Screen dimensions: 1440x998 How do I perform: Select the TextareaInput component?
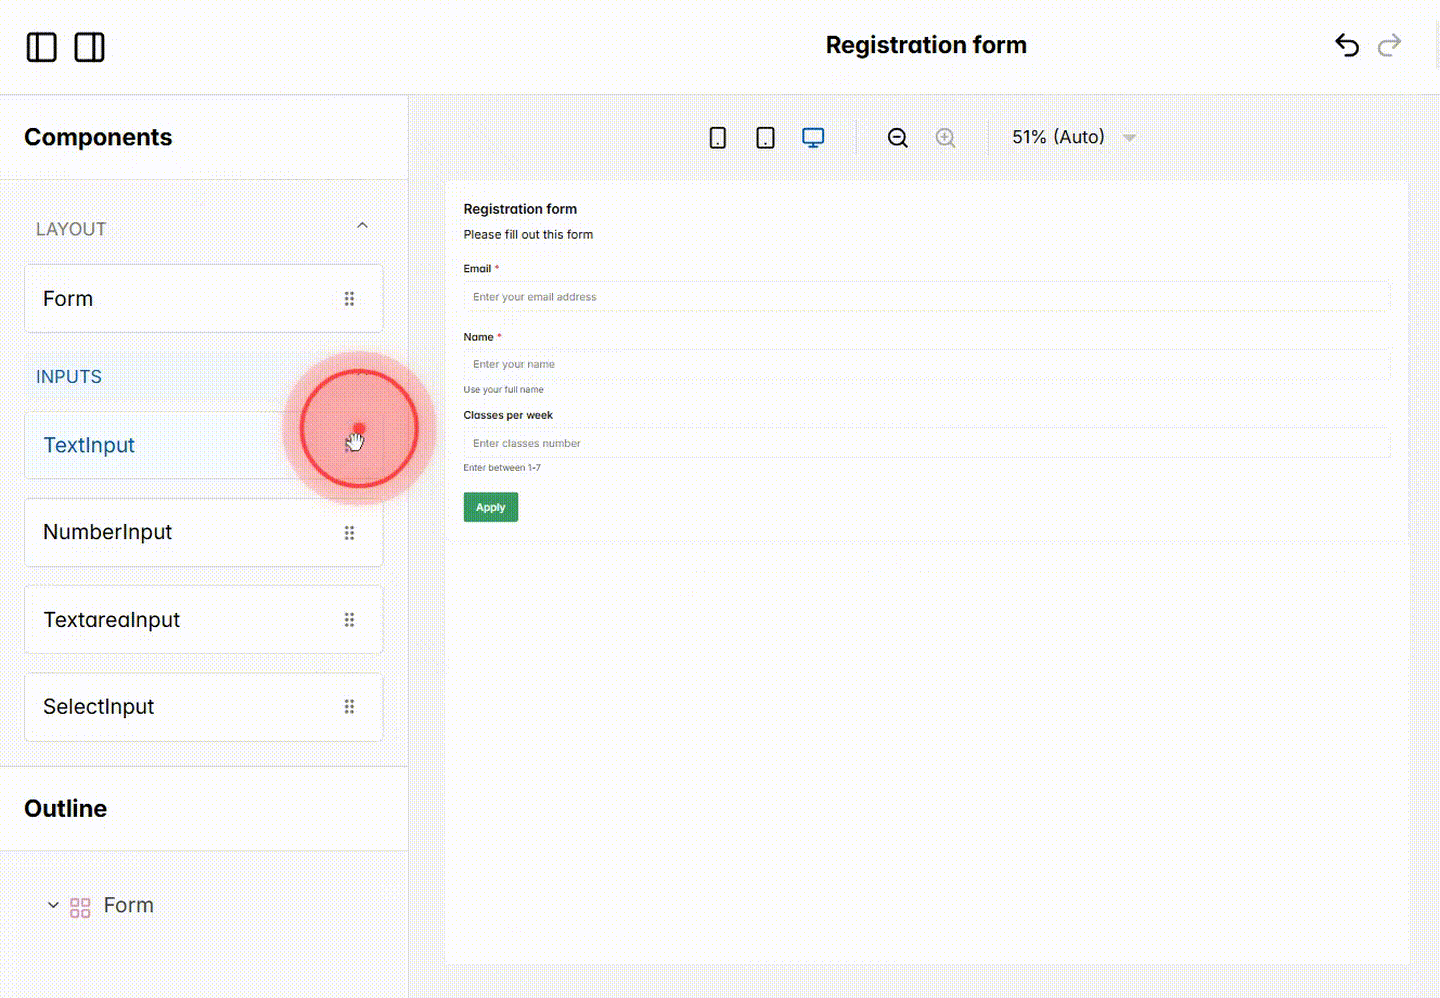[x=112, y=620]
